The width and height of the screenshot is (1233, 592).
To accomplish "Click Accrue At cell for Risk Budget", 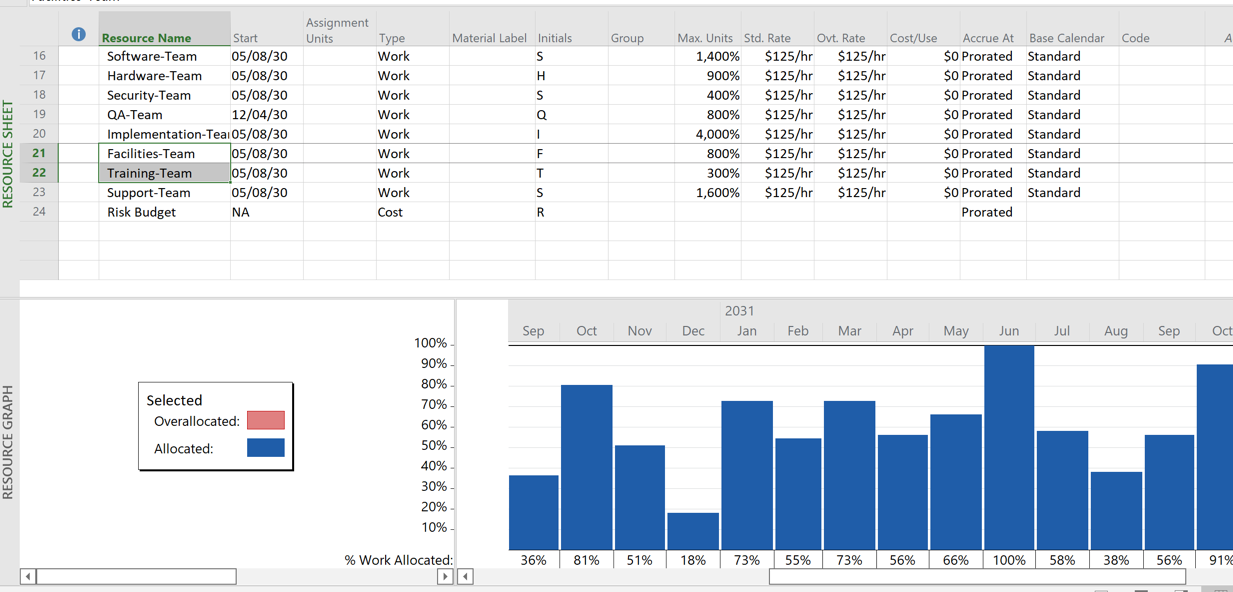I will click(993, 212).
